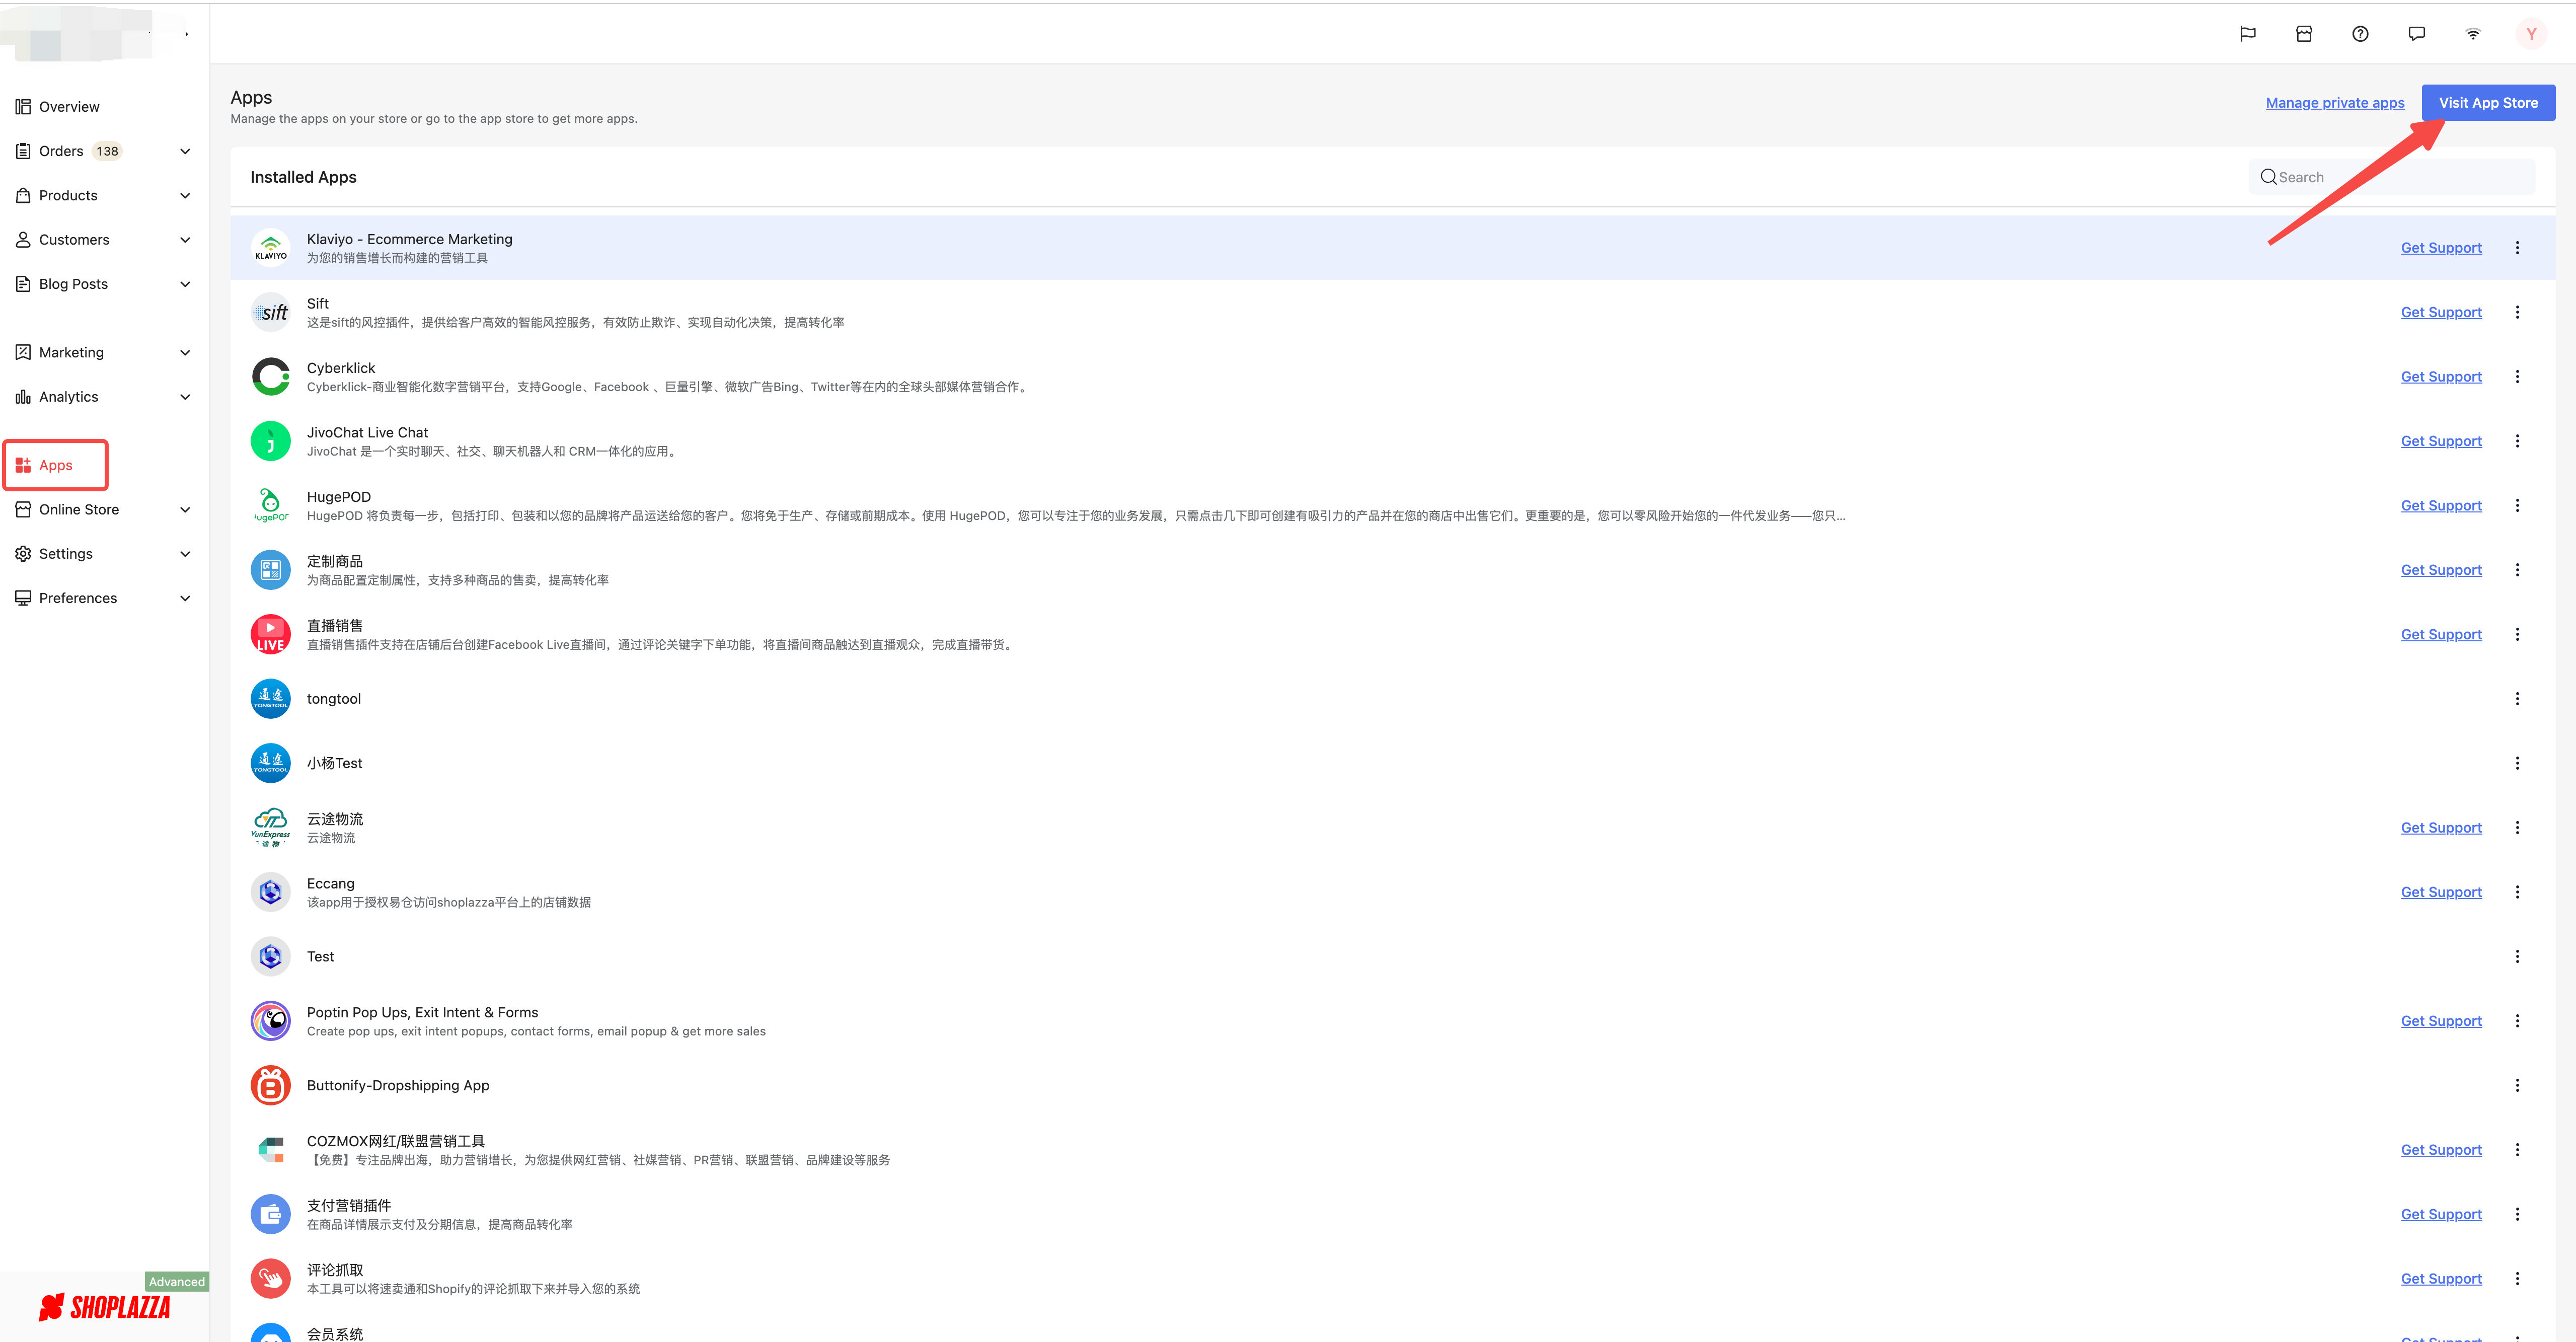
Task: Click the 支付营销插件 wallet icon
Action: [x=271, y=1214]
